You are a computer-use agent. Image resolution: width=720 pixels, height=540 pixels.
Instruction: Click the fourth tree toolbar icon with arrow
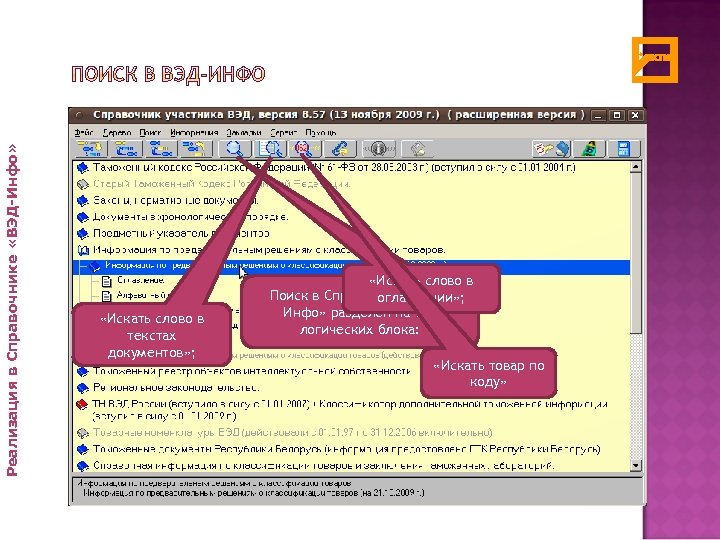195,149
